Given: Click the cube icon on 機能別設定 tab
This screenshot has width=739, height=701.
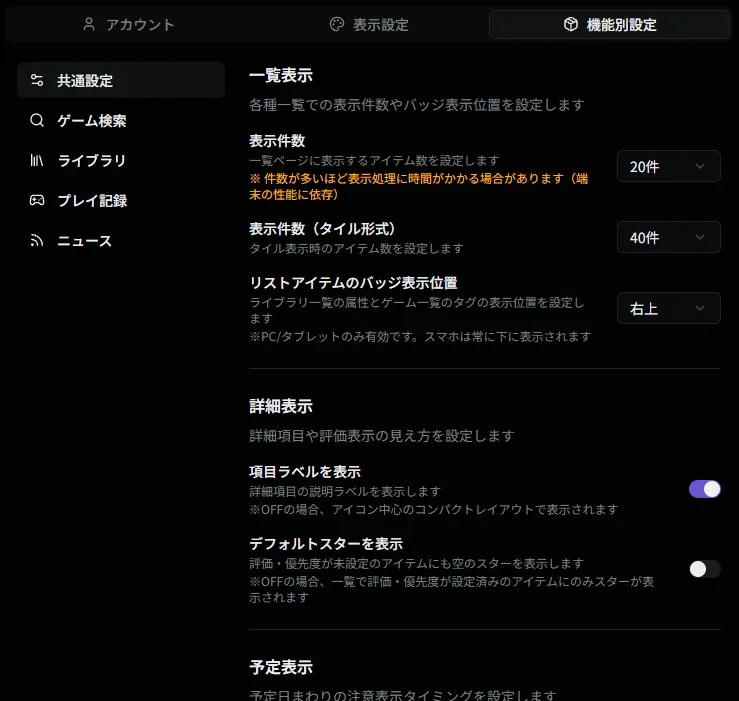Looking at the screenshot, I should 571,24.
